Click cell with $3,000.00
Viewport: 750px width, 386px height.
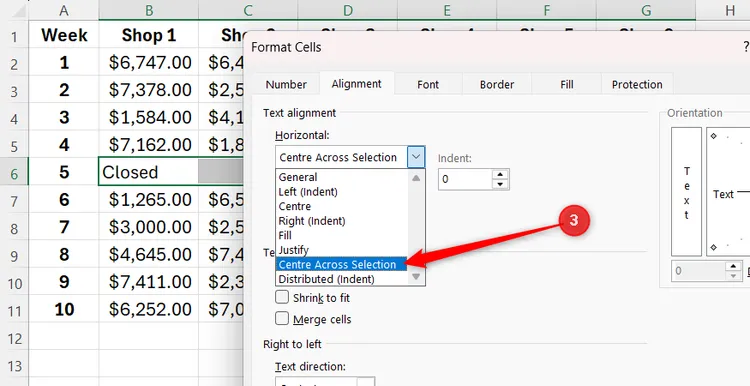(x=149, y=227)
